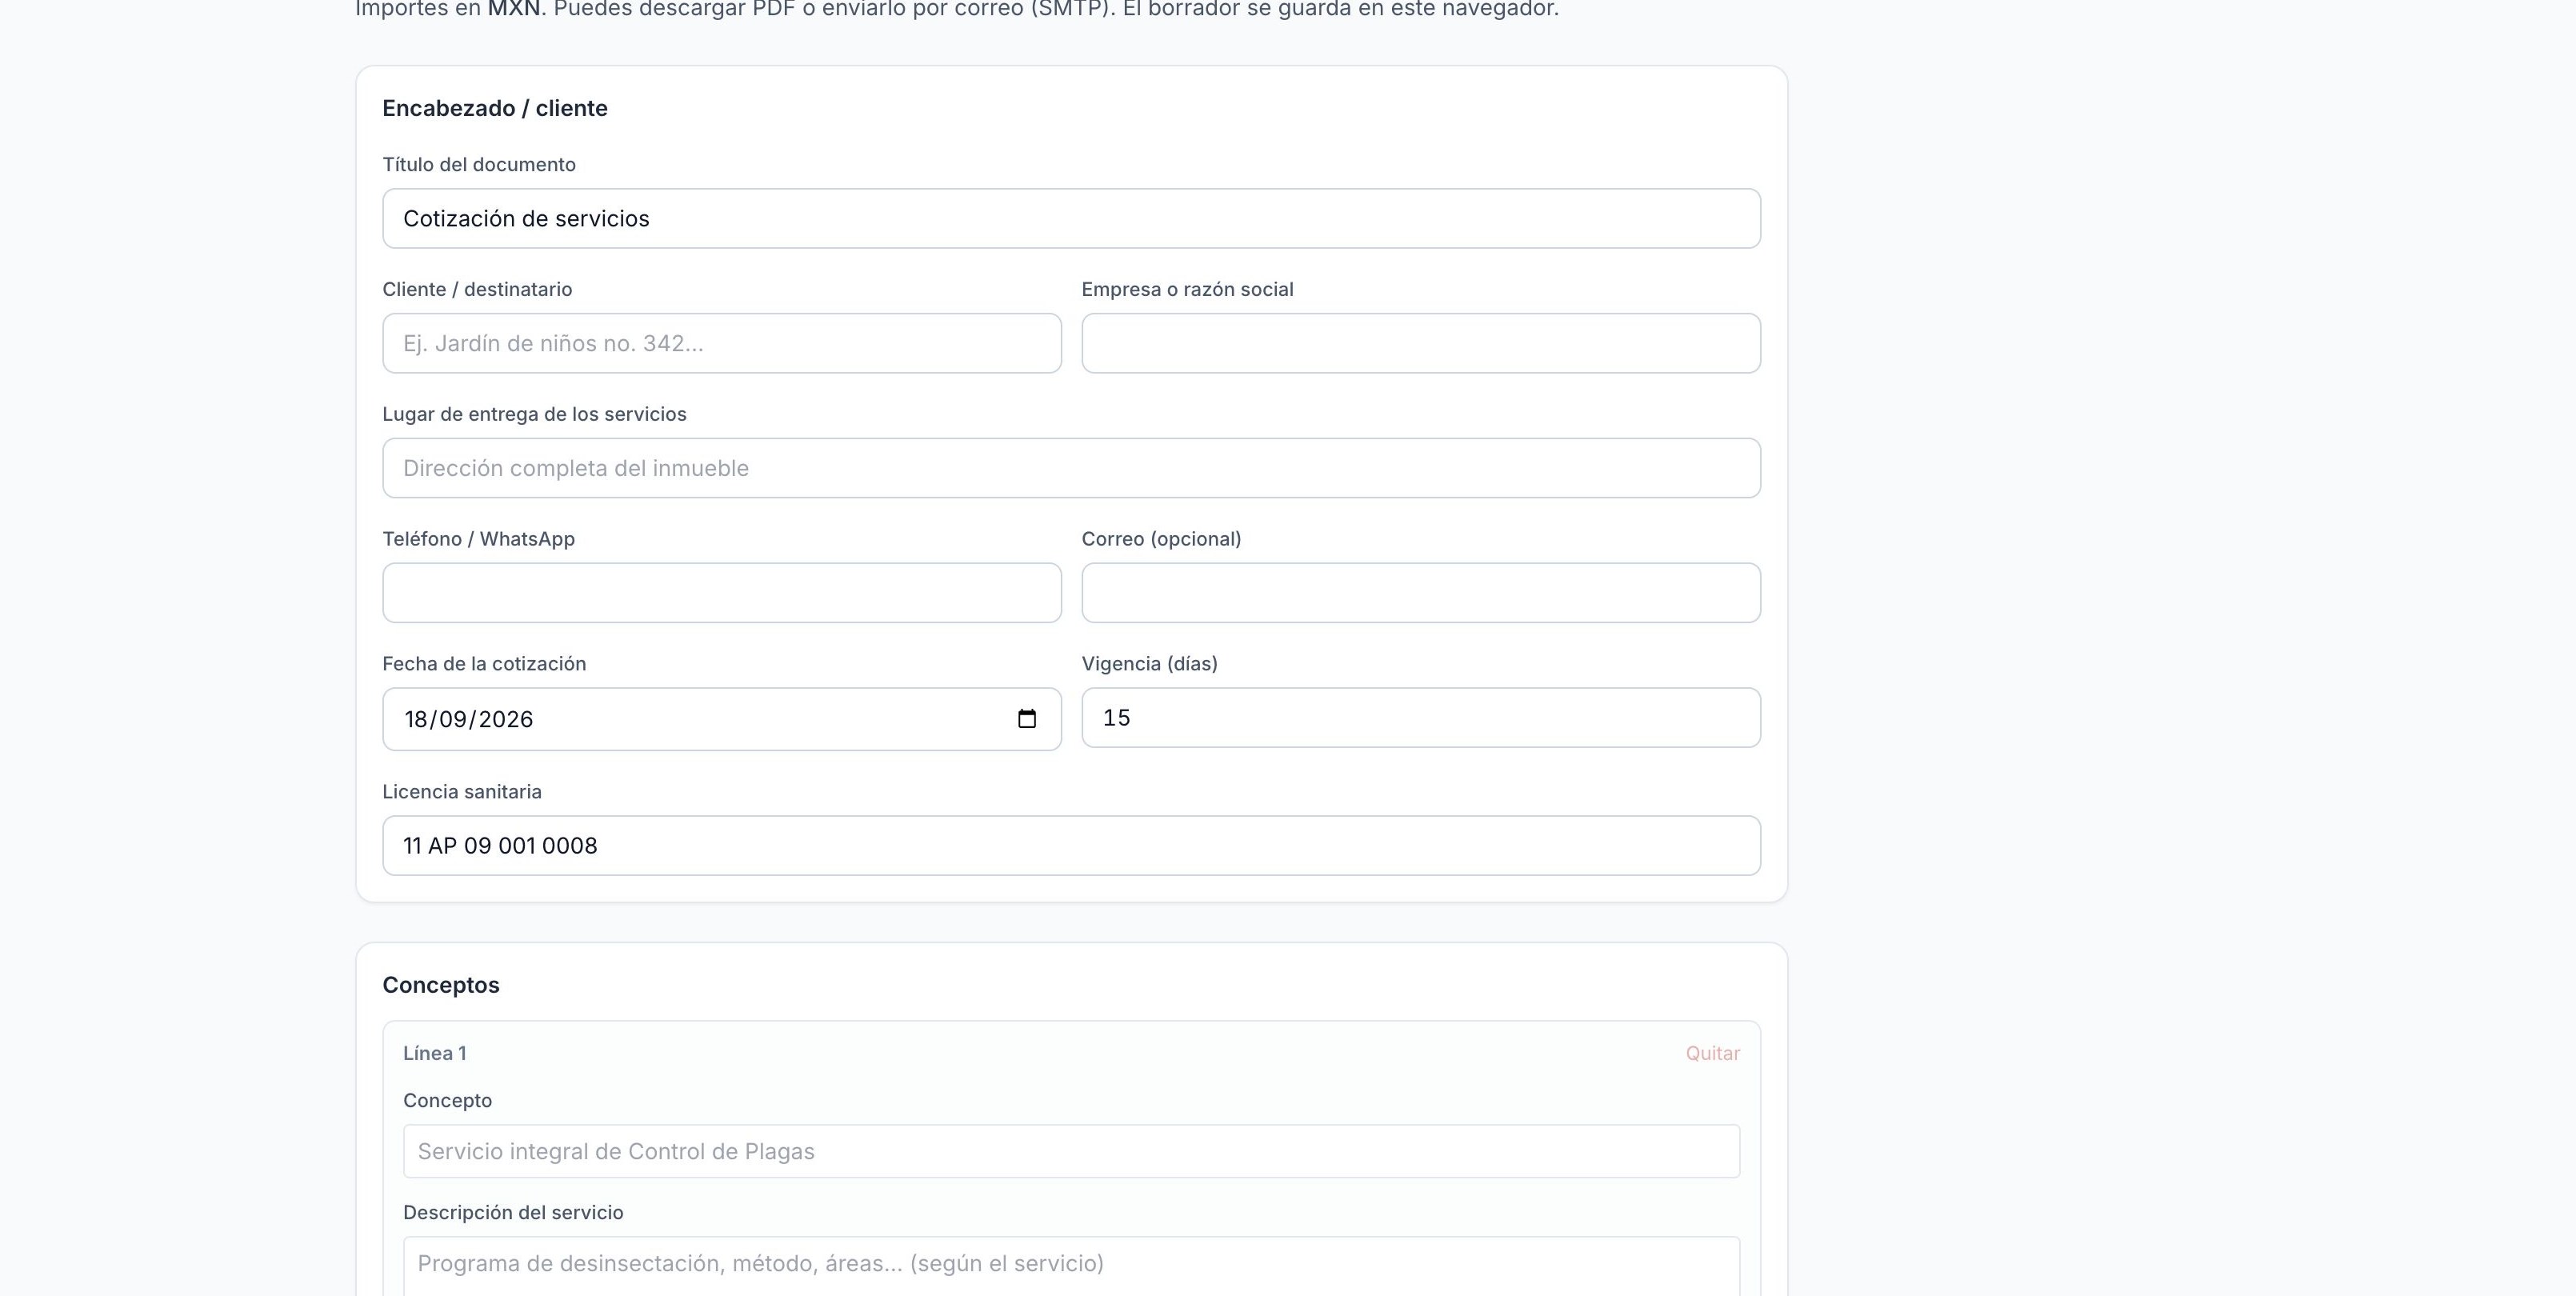Click the 'Licencia sanitaria' label
The image size is (2576, 1296).
462,792
